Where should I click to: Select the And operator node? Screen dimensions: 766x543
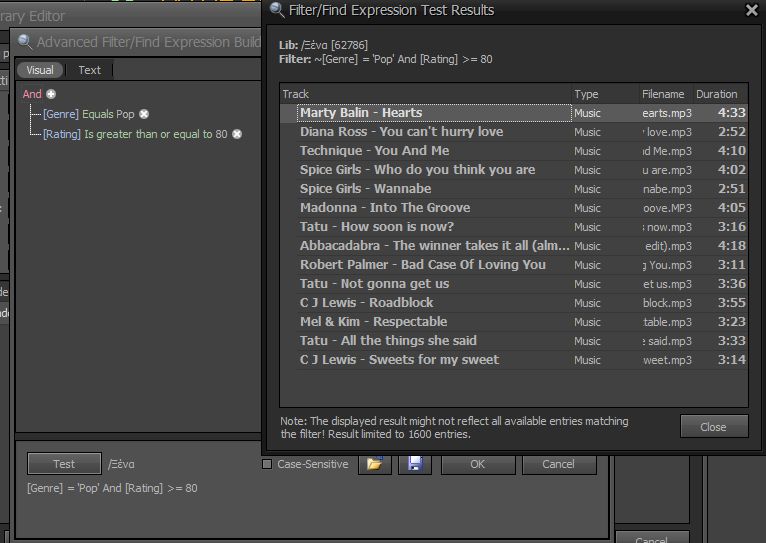point(32,94)
